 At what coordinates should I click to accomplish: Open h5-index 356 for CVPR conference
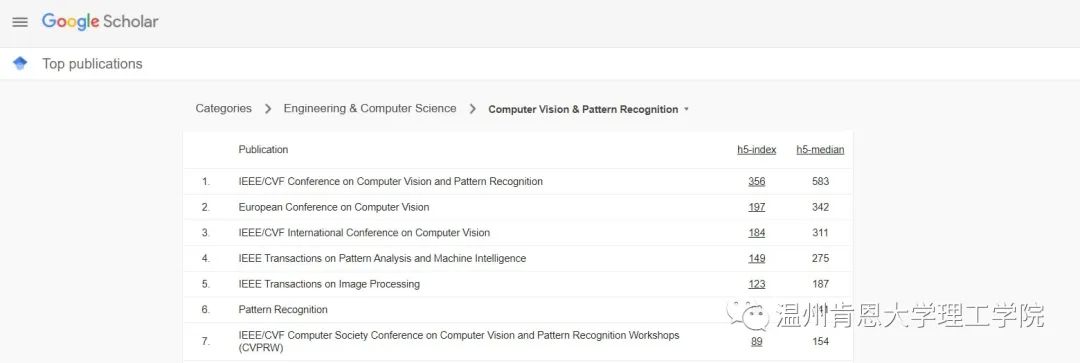click(x=756, y=182)
